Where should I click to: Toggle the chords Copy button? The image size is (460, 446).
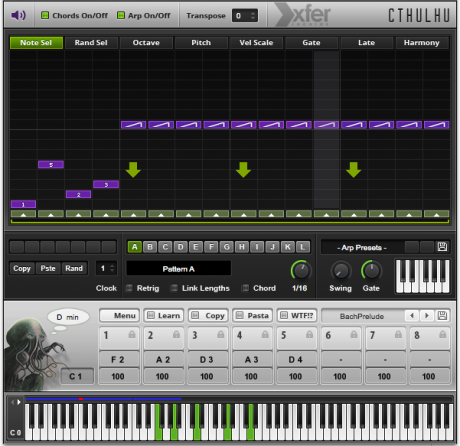click(208, 316)
